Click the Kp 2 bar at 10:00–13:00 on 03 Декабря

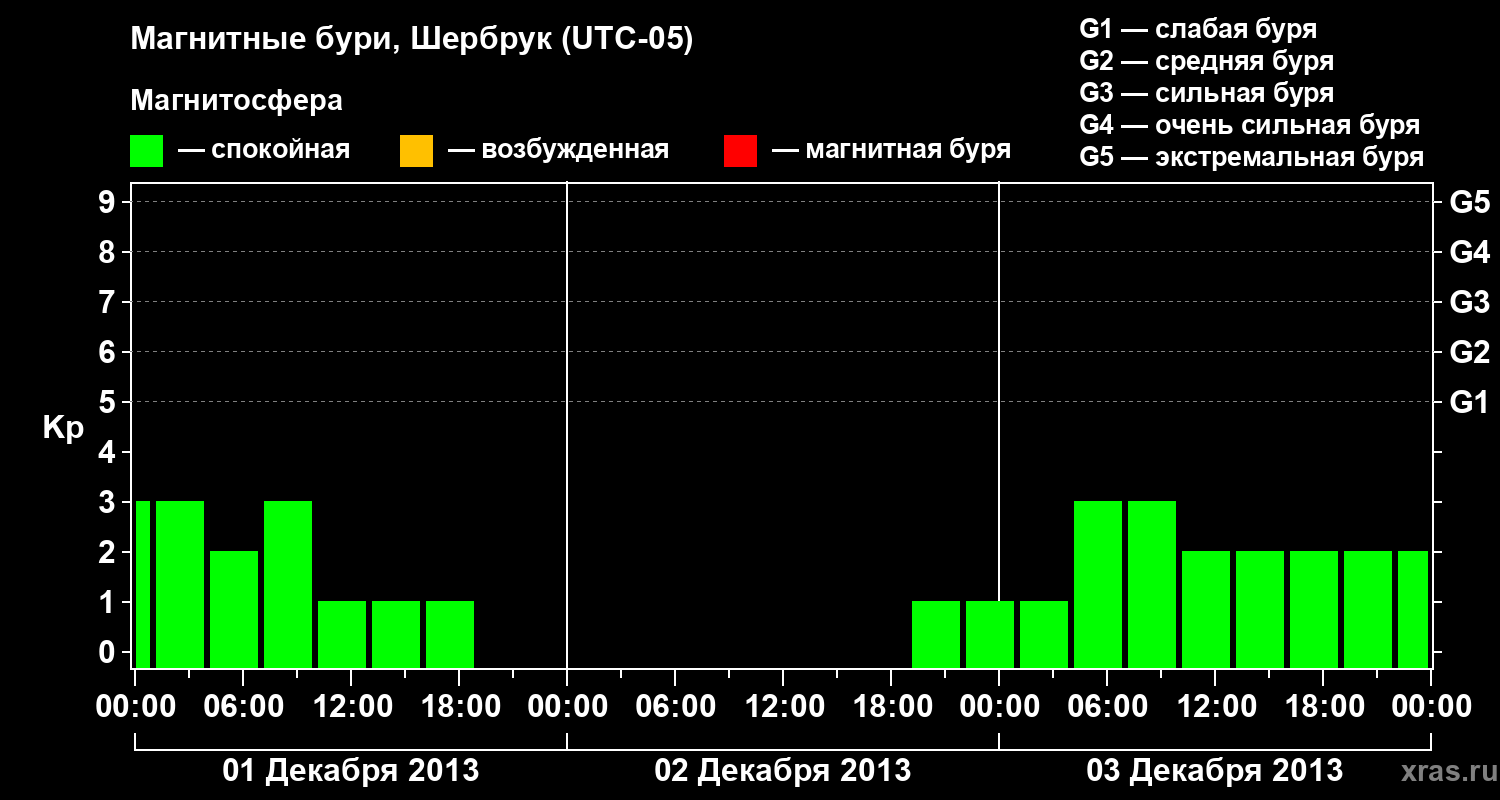[x=1206, y=609]
